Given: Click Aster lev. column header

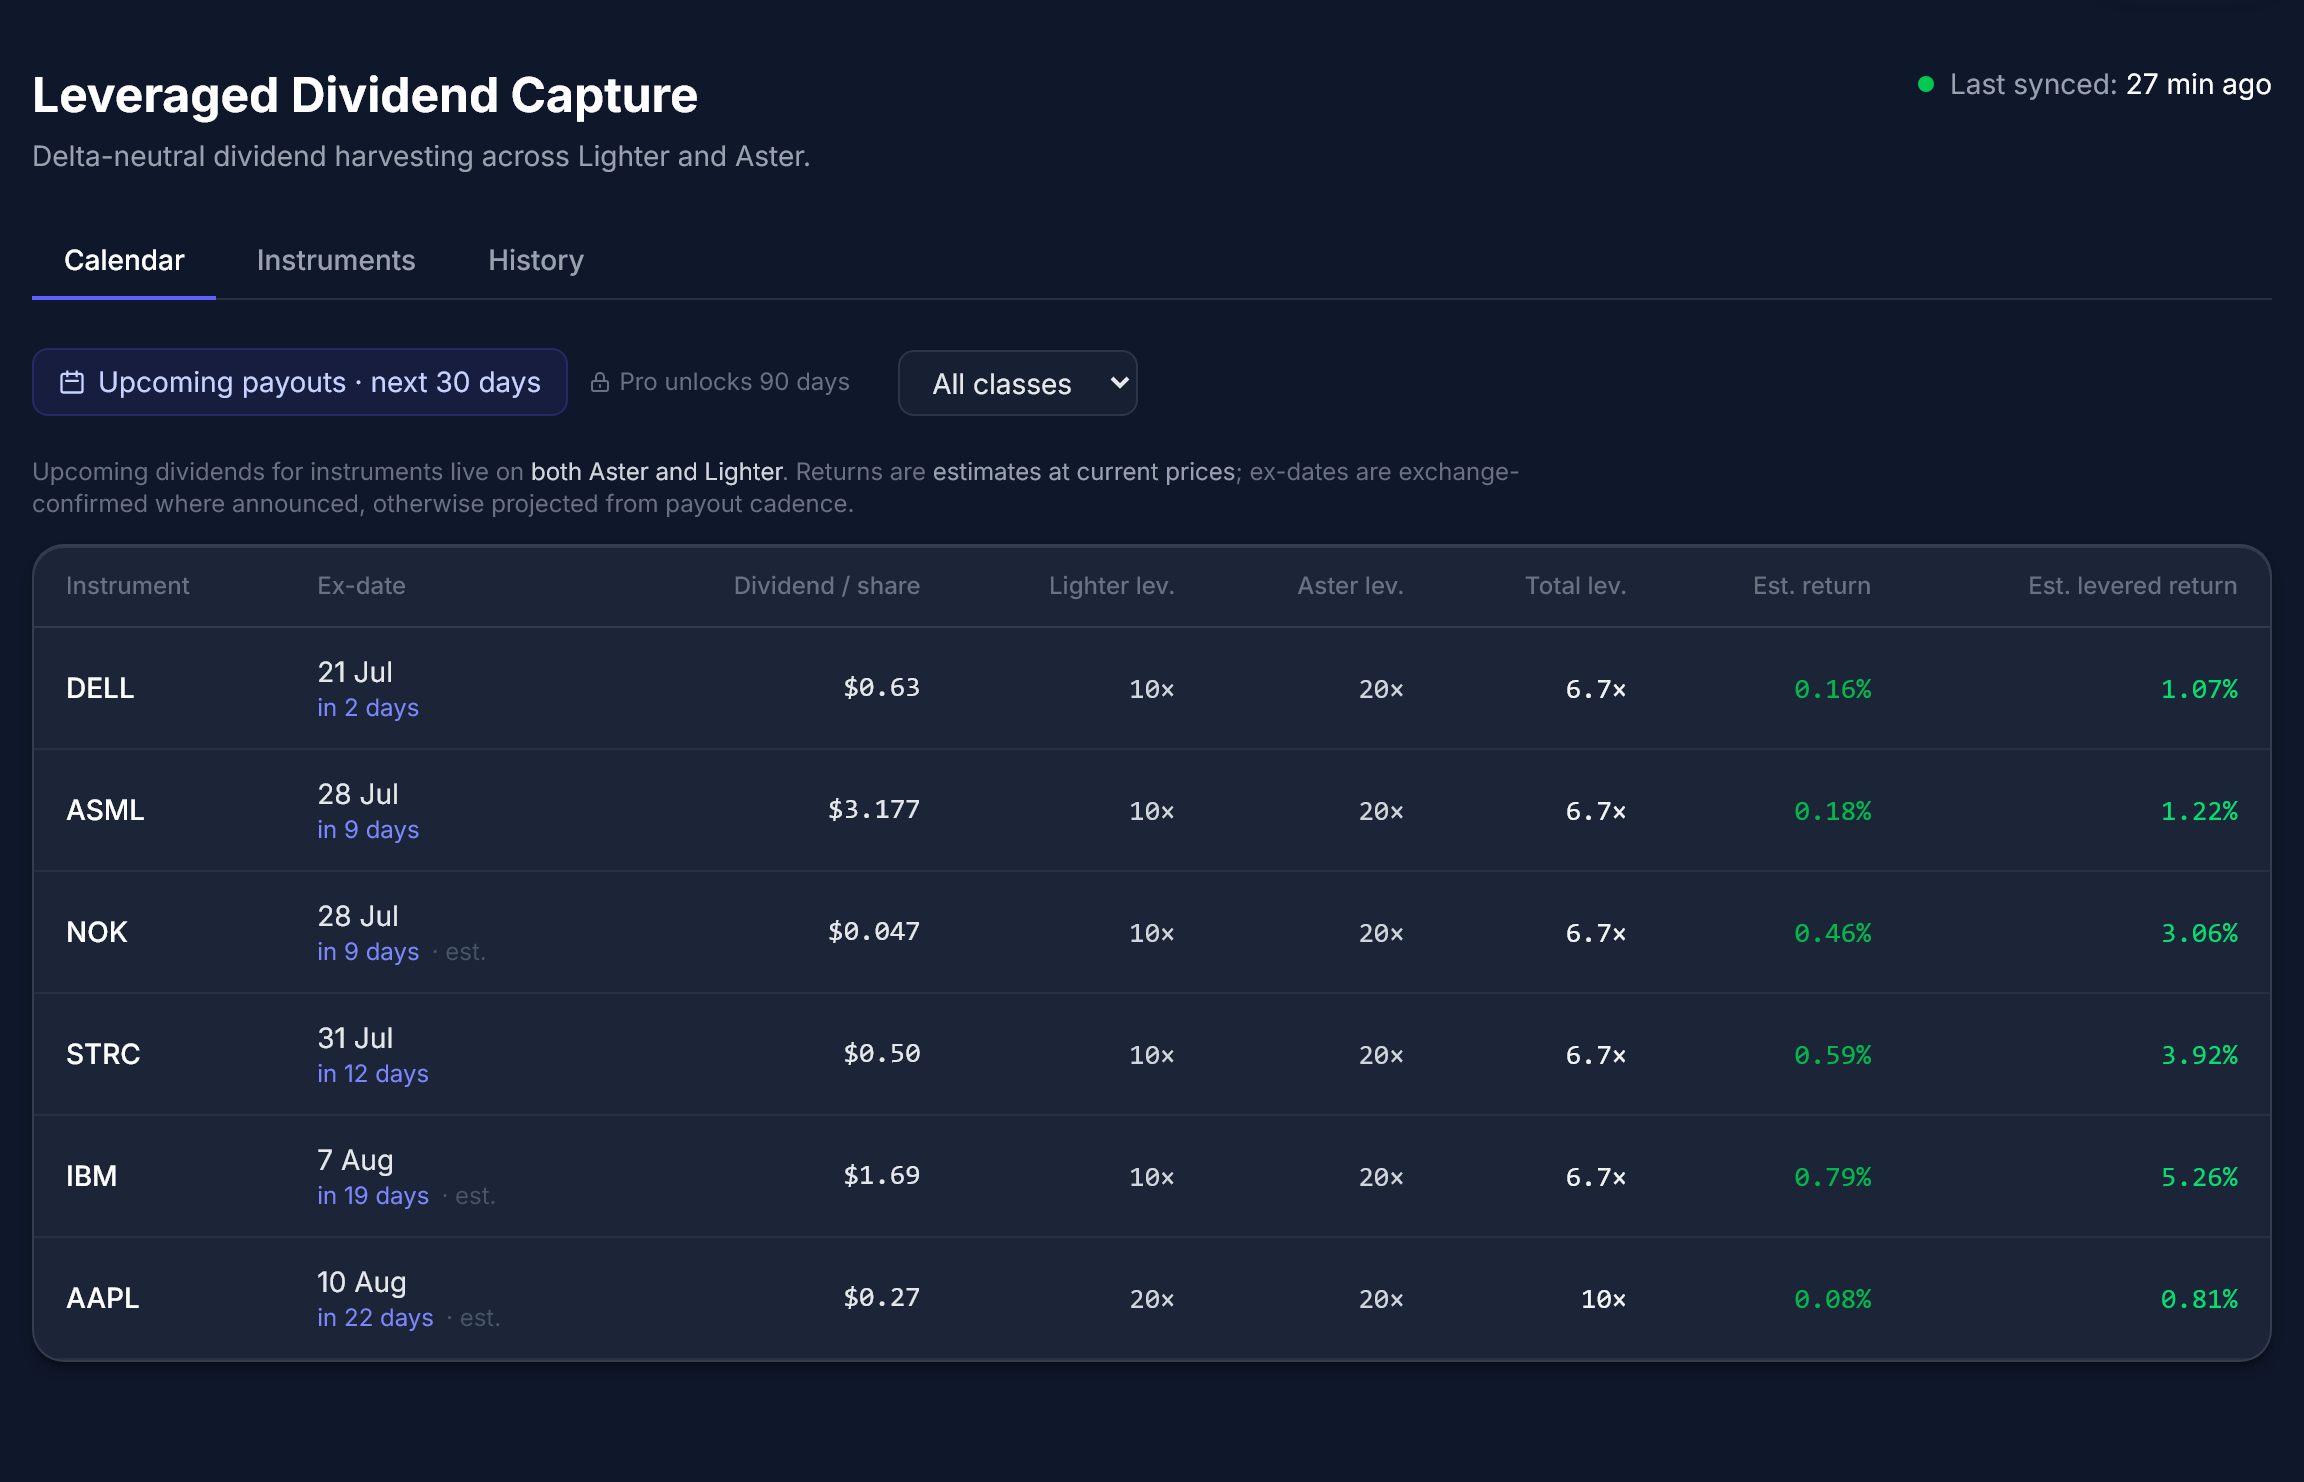Looking at the screenshot, I should 1350,586.
